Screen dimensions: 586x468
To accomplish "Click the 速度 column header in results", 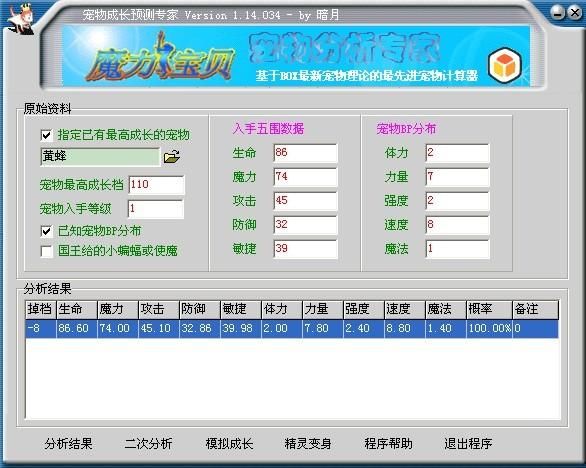I will (405, 310).
